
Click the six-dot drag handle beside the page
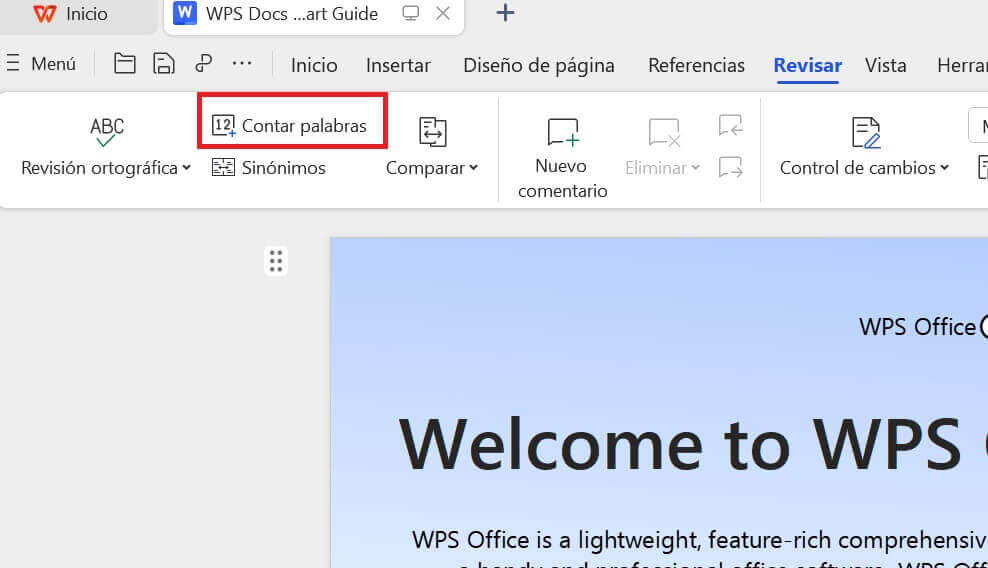[x=276, y=261]
